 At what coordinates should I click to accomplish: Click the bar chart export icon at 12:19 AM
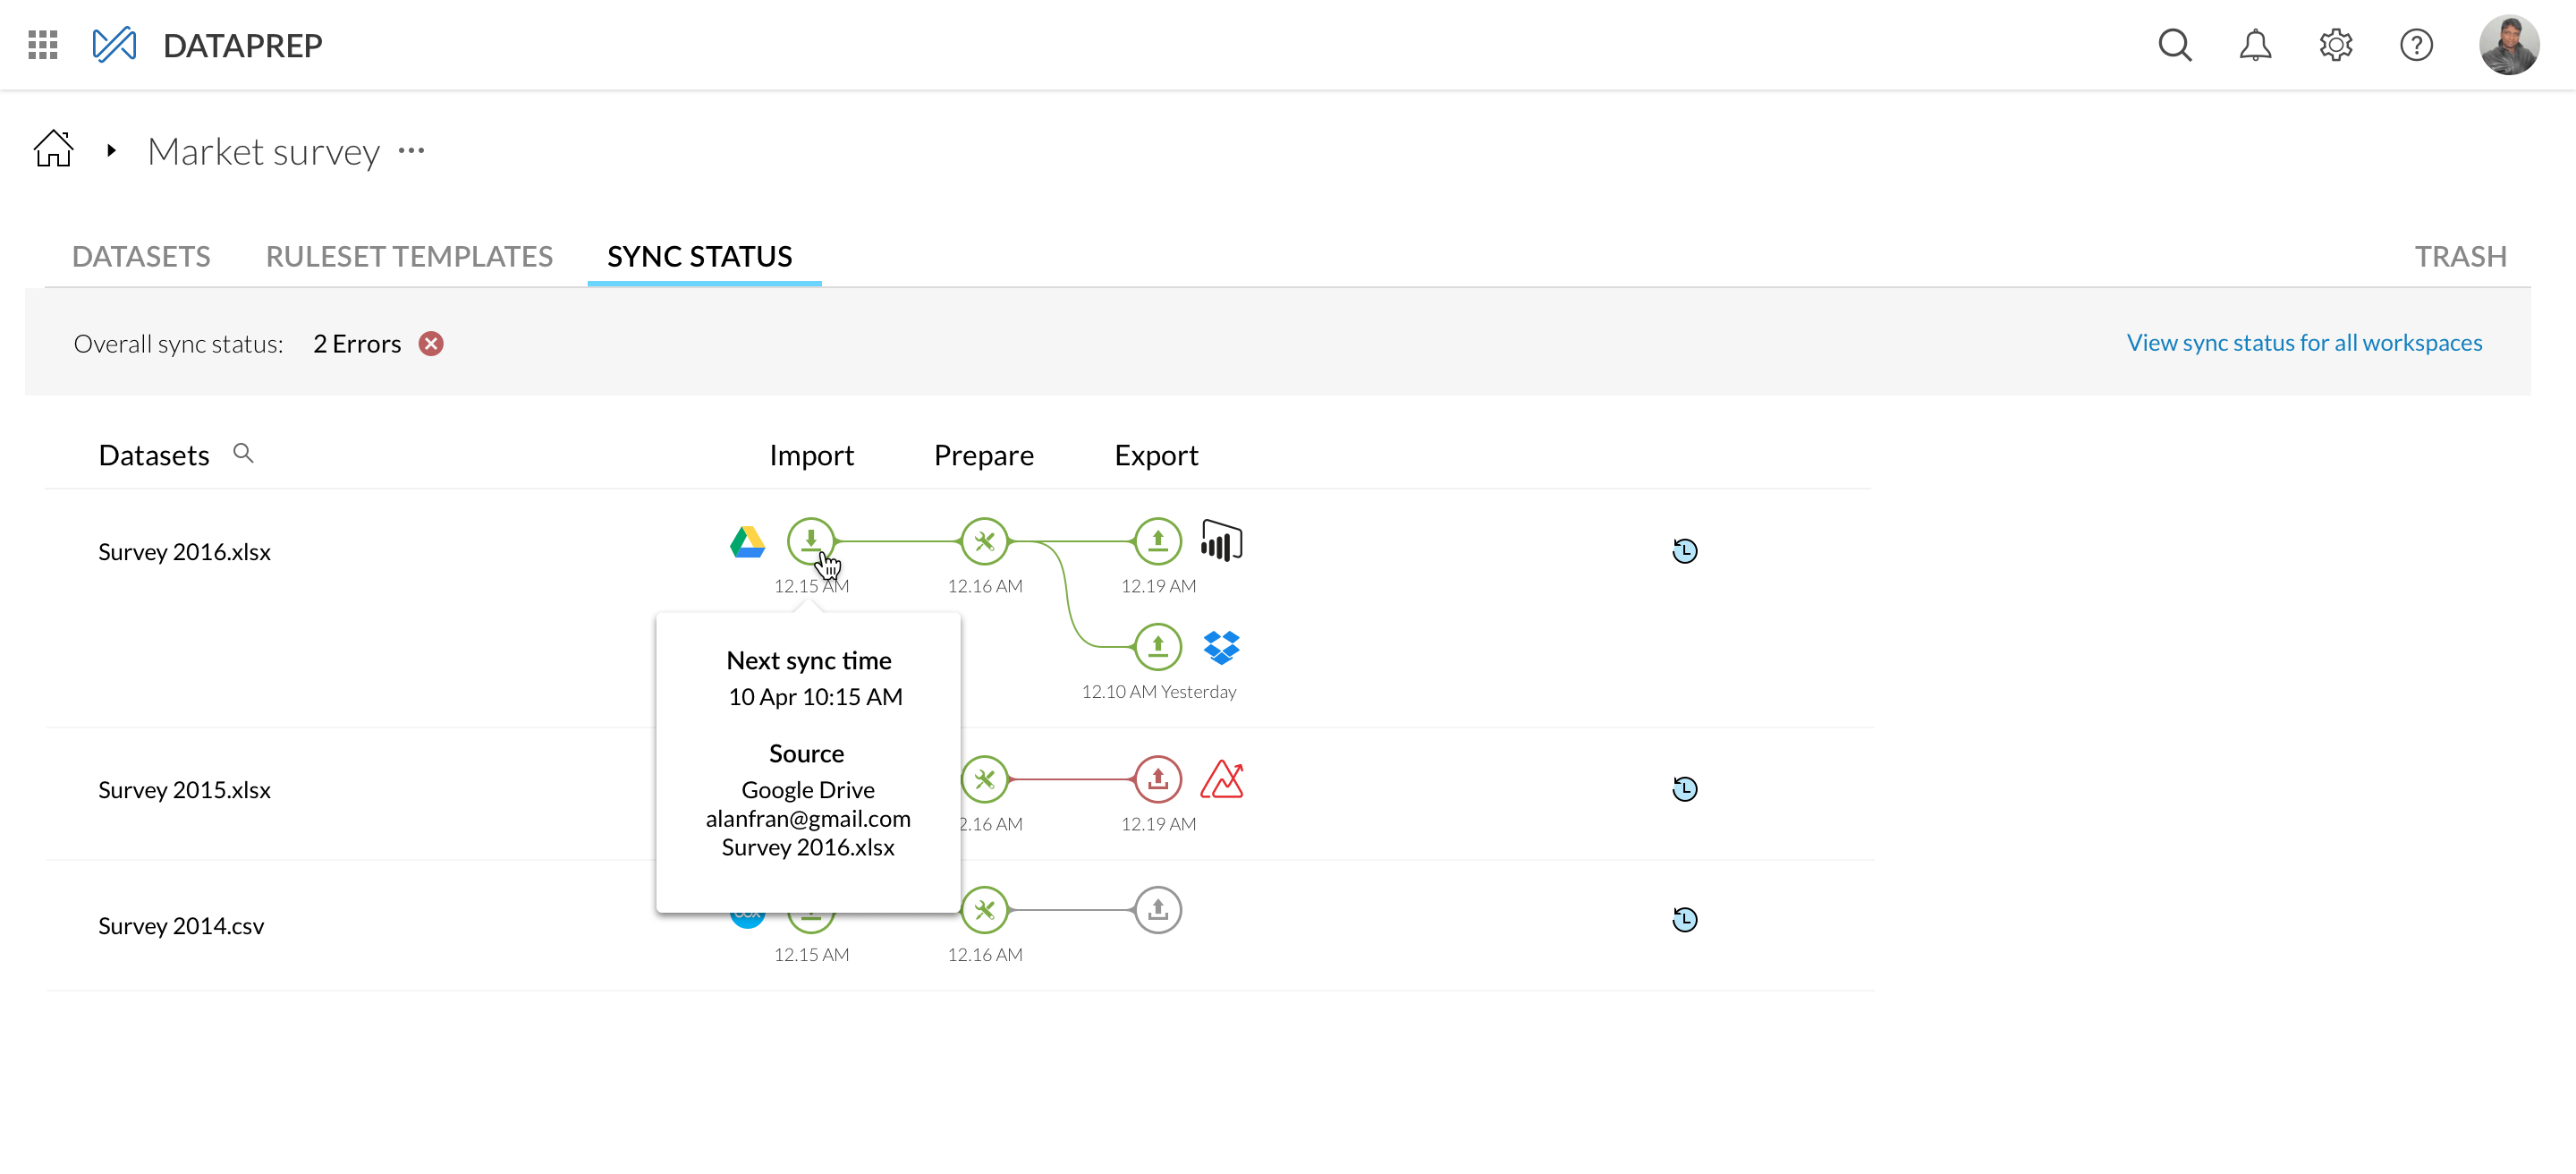[x=1223, y=541]
